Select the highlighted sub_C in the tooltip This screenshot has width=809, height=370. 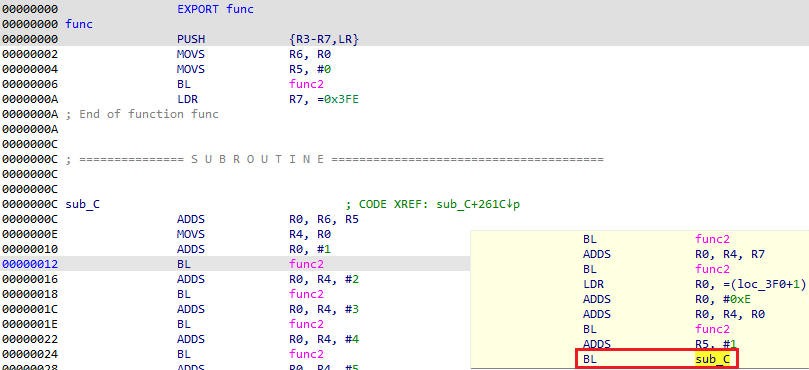click(713, 359)
